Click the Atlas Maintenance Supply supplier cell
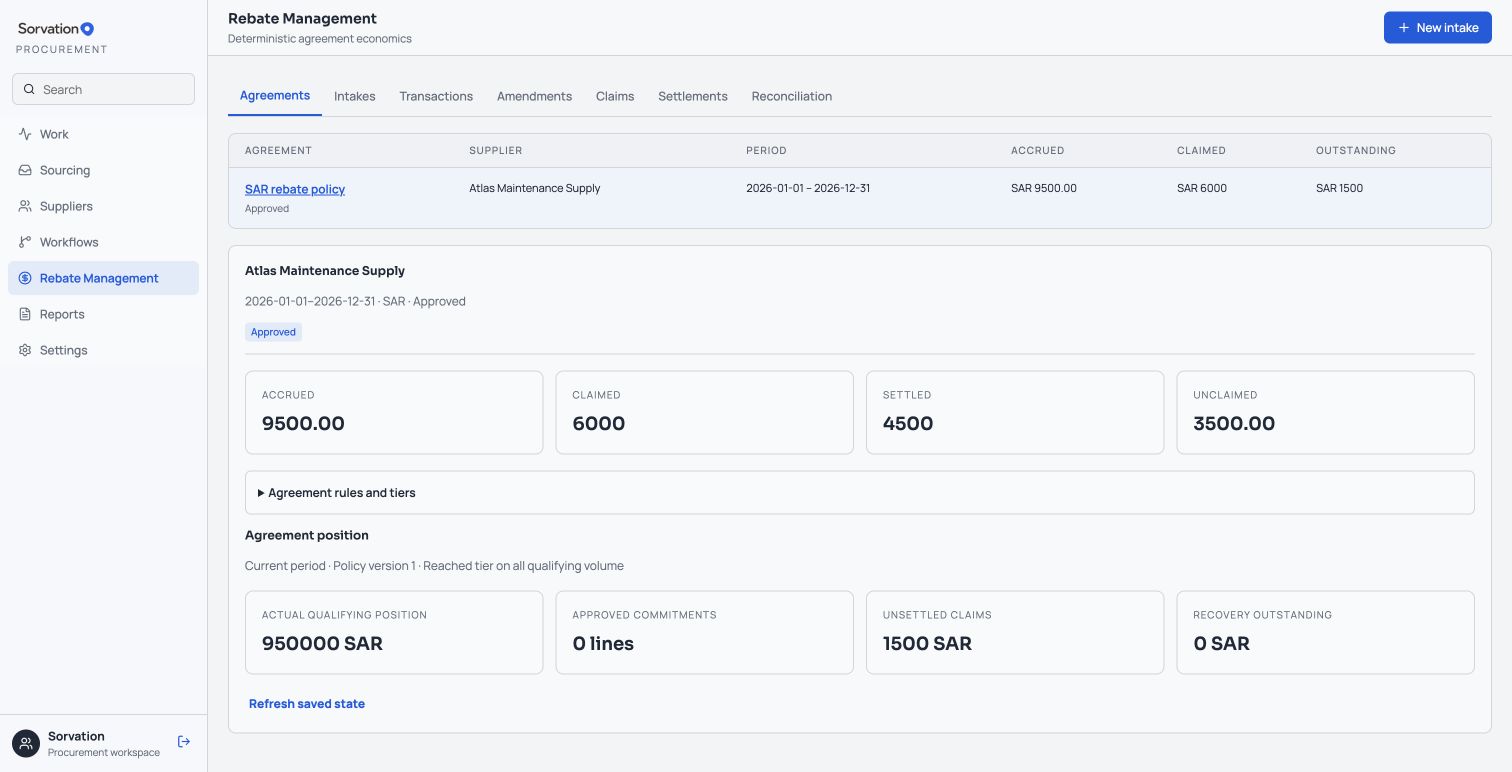Viewport: 1512px width, 772px height. [535, 188]
